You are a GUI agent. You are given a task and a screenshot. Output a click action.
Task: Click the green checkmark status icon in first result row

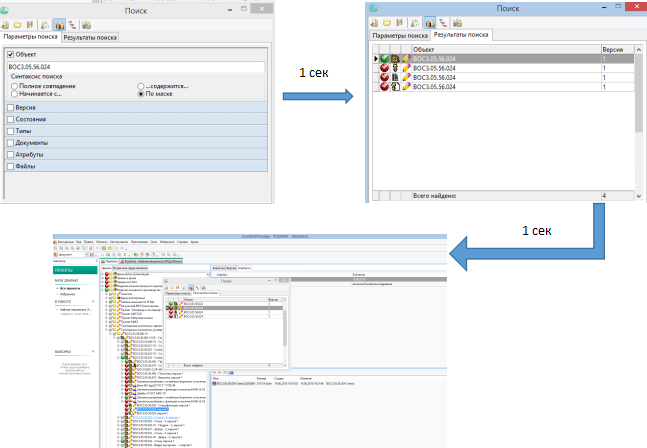(384, 60)
